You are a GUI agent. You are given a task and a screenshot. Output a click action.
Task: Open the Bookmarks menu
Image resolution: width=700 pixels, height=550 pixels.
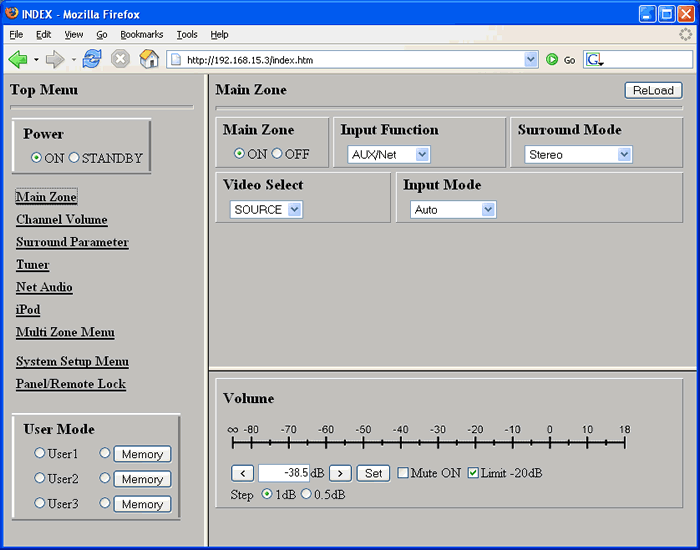click(141, 34)
